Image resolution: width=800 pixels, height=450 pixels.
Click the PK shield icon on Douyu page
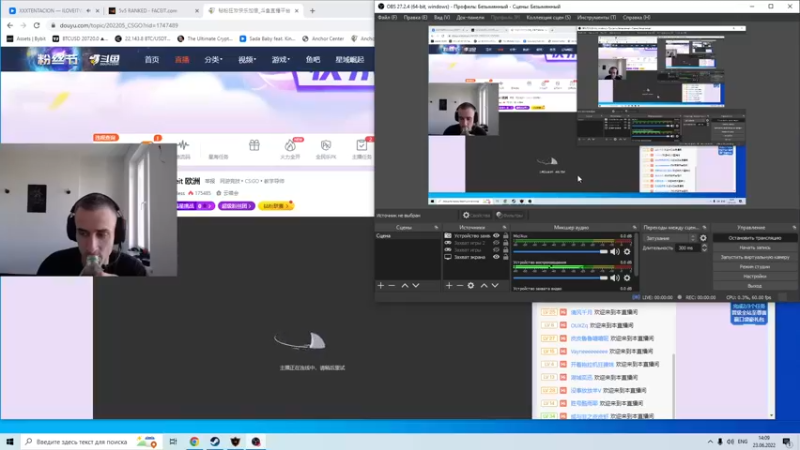326,145
